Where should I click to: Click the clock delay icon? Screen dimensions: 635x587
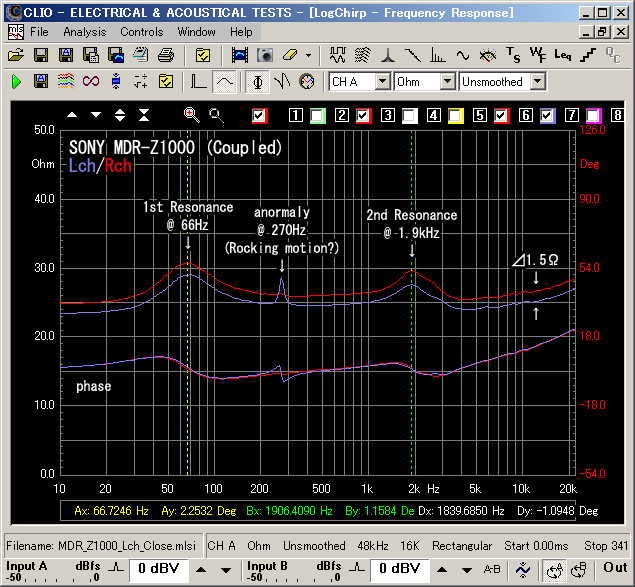[307, 82]
